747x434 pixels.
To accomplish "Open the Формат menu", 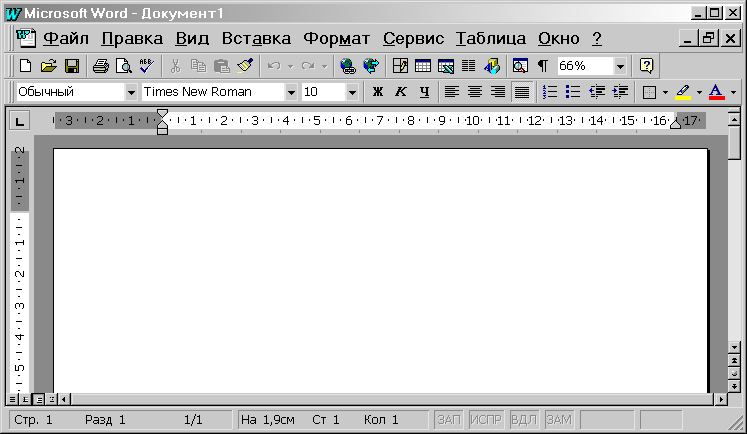I will [x=337, y=39].
